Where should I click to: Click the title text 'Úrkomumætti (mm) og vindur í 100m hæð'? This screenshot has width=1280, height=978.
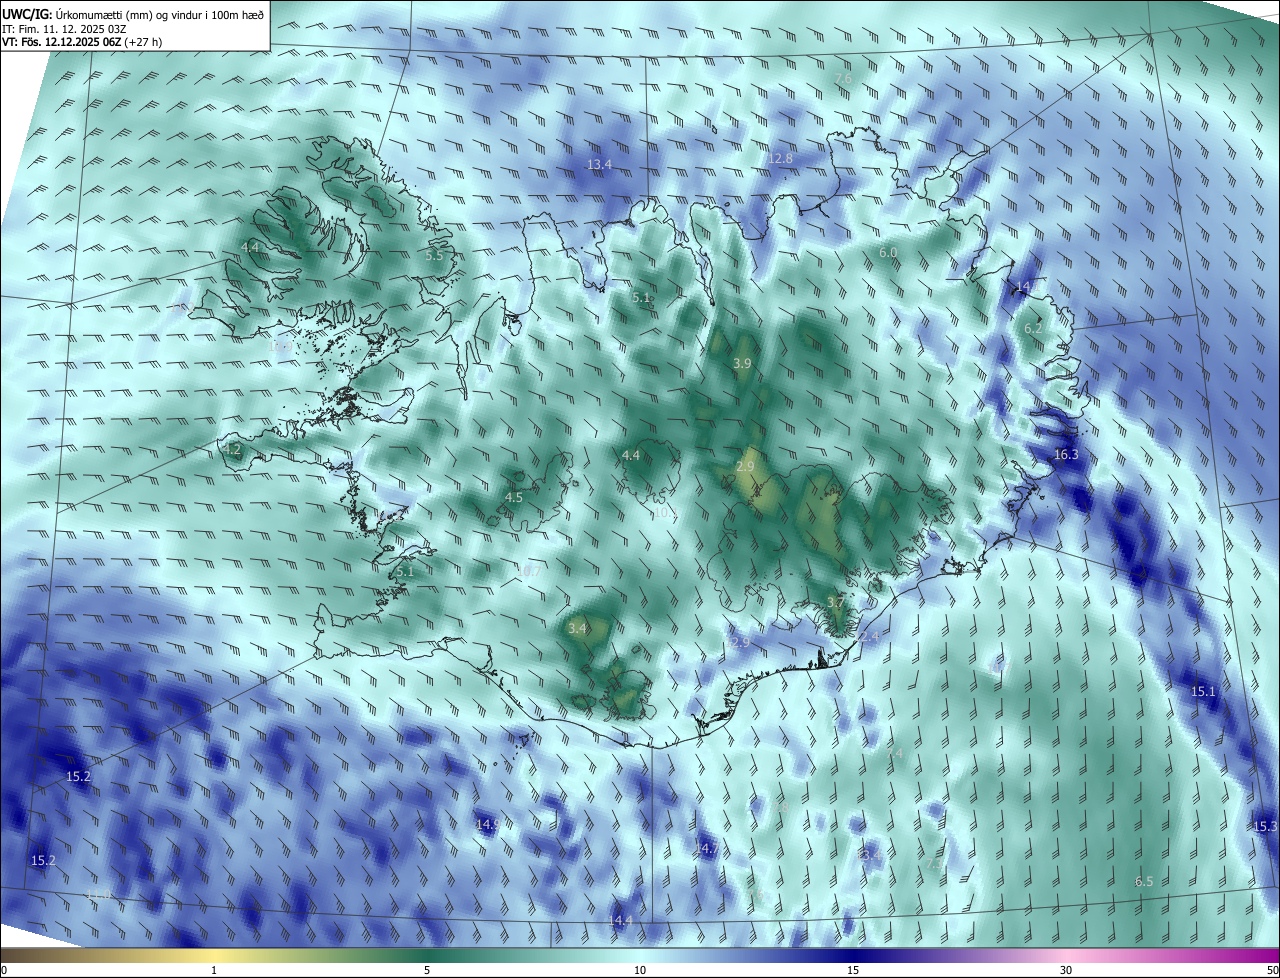158,13
